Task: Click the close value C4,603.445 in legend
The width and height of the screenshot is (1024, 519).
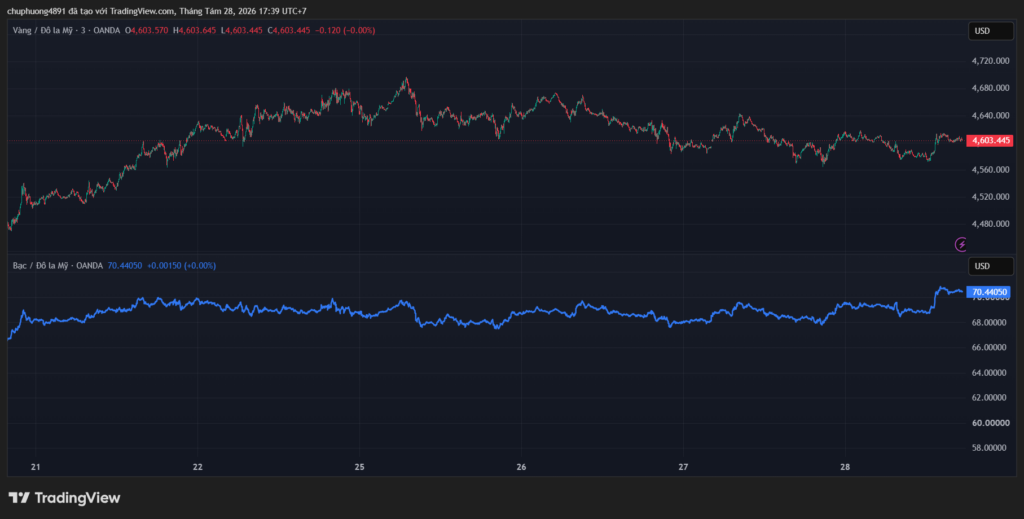Action: click(x=289, y=30)
